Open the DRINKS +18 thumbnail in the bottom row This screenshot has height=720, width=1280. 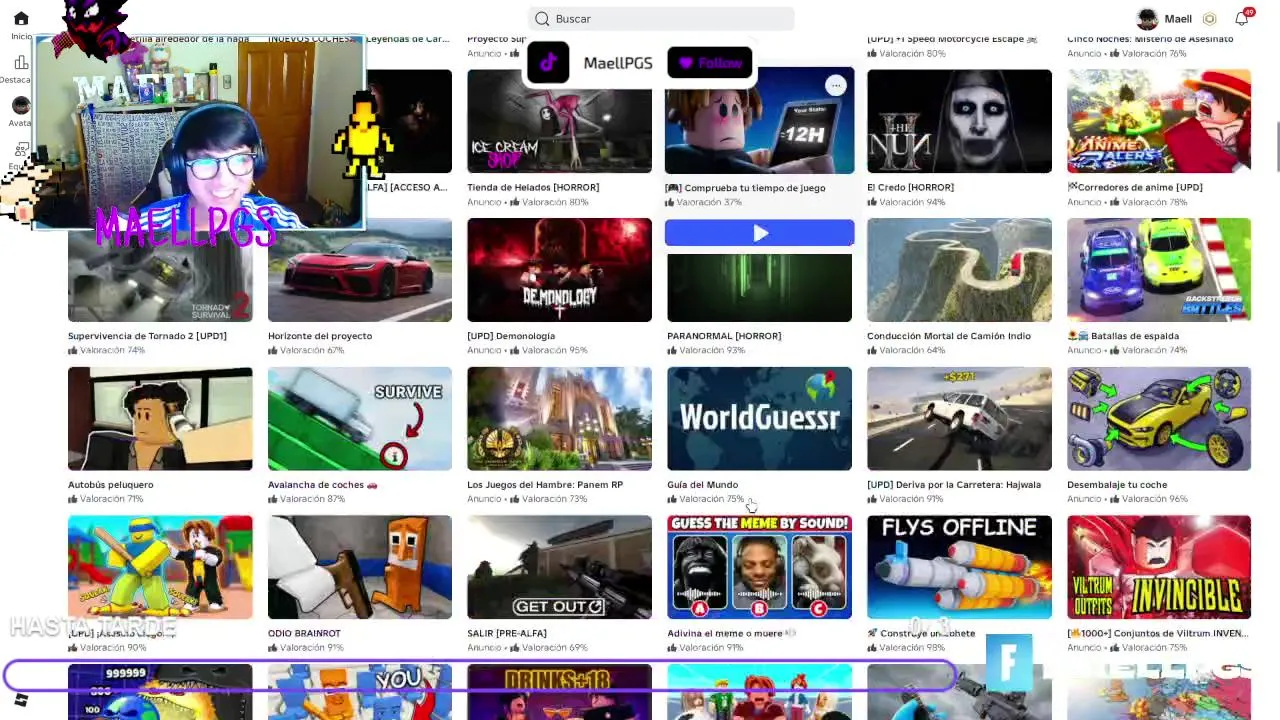[x=559, y=692]
